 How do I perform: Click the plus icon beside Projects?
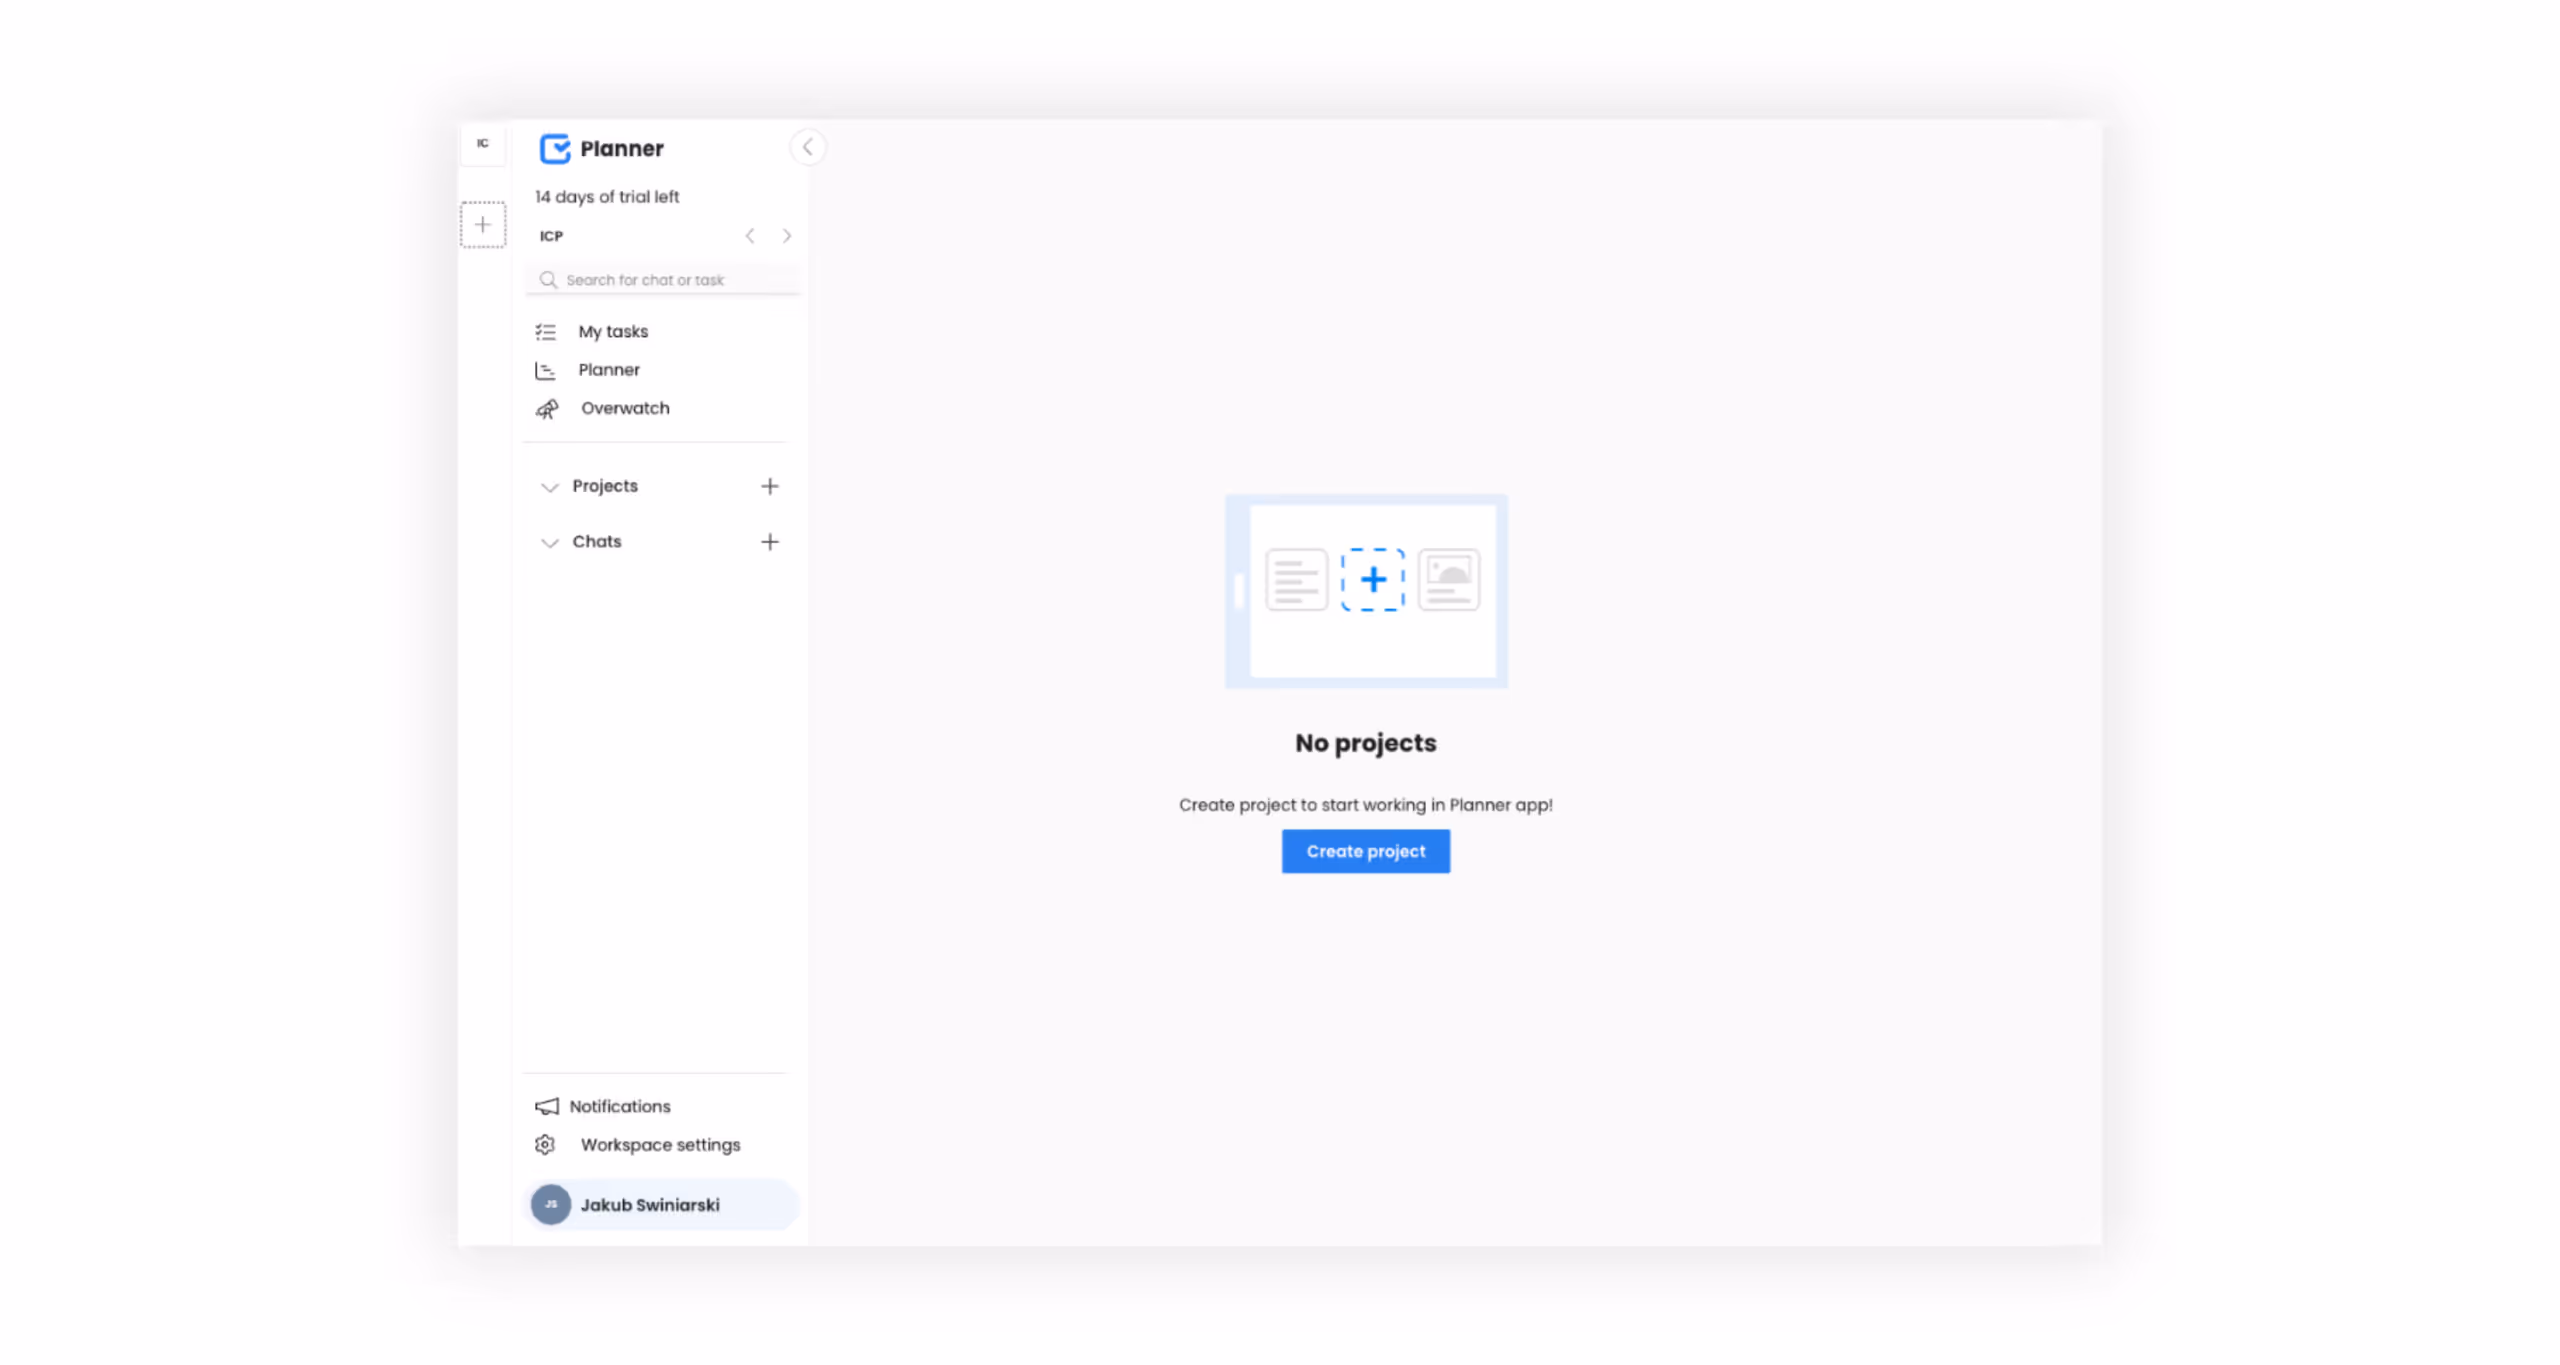pos(769,486)
